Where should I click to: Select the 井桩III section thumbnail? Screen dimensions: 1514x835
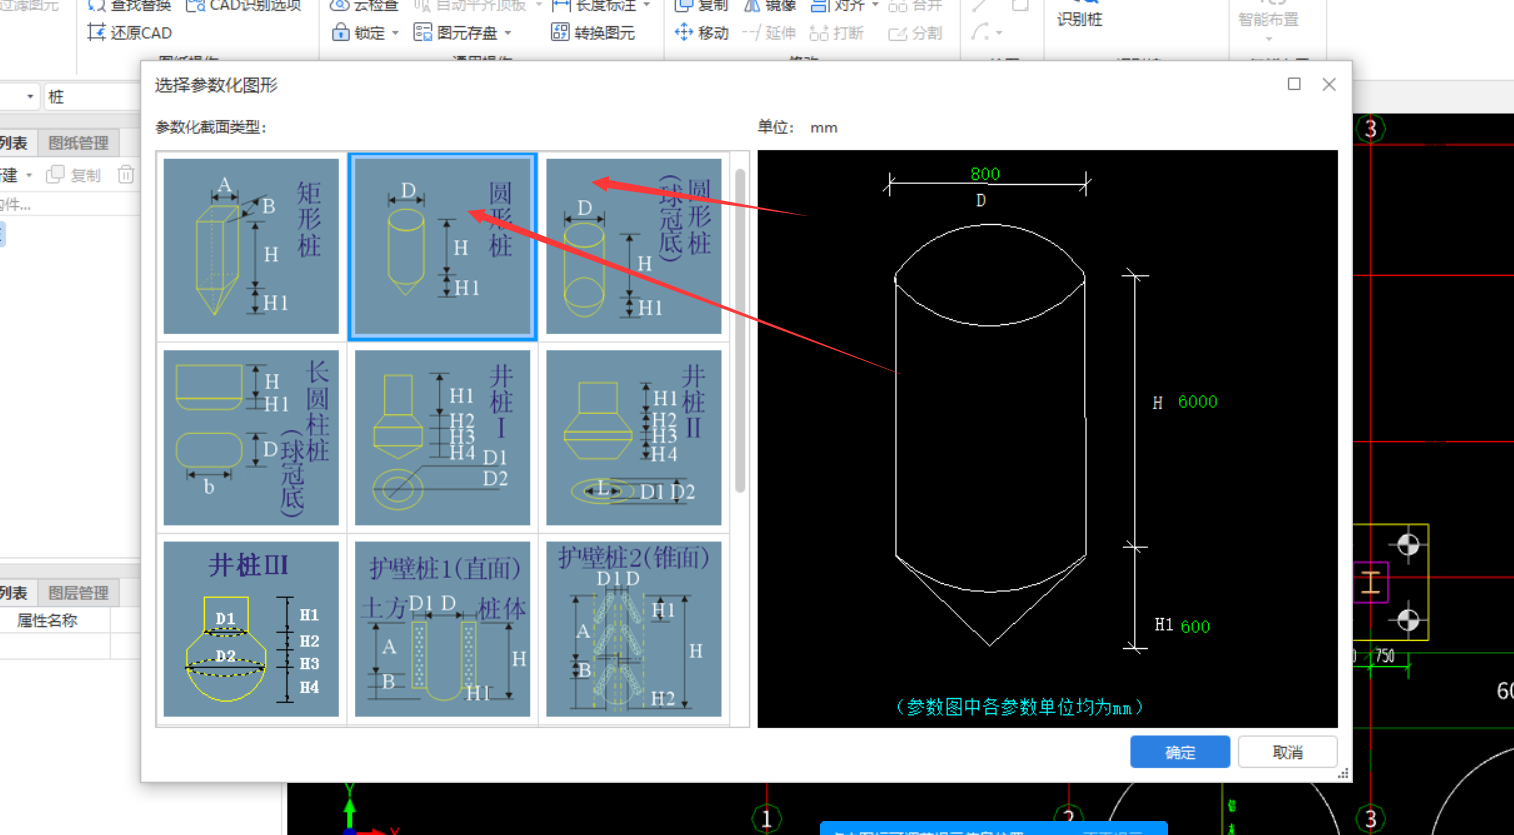click(251, 629)
